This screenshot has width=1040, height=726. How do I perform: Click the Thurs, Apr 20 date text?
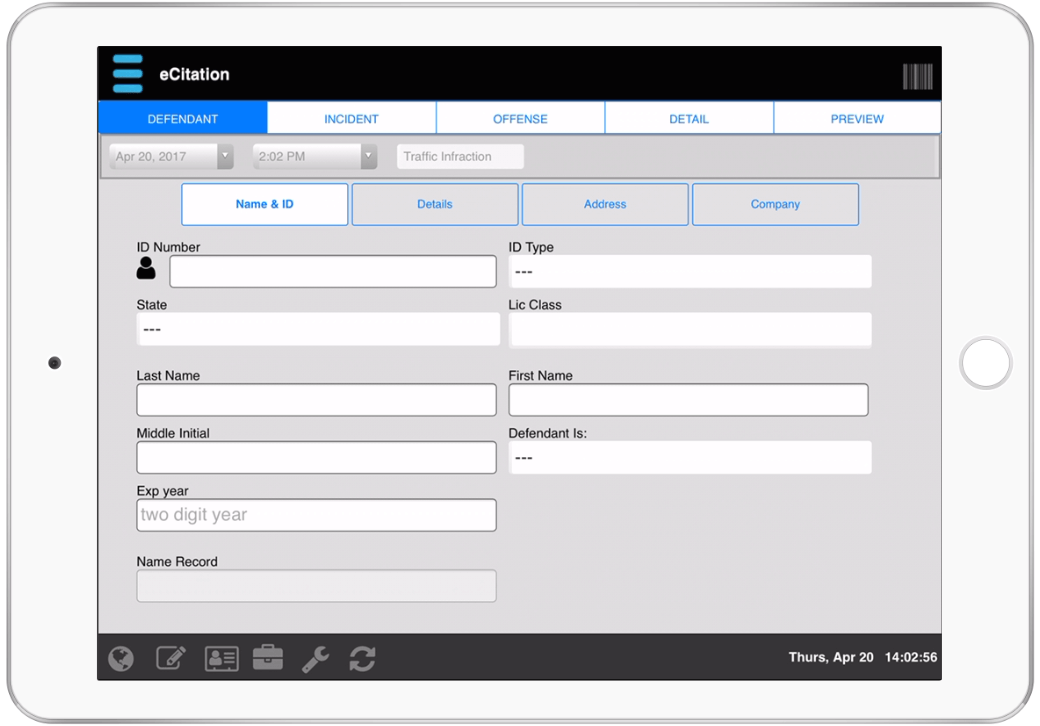point(831,657)
